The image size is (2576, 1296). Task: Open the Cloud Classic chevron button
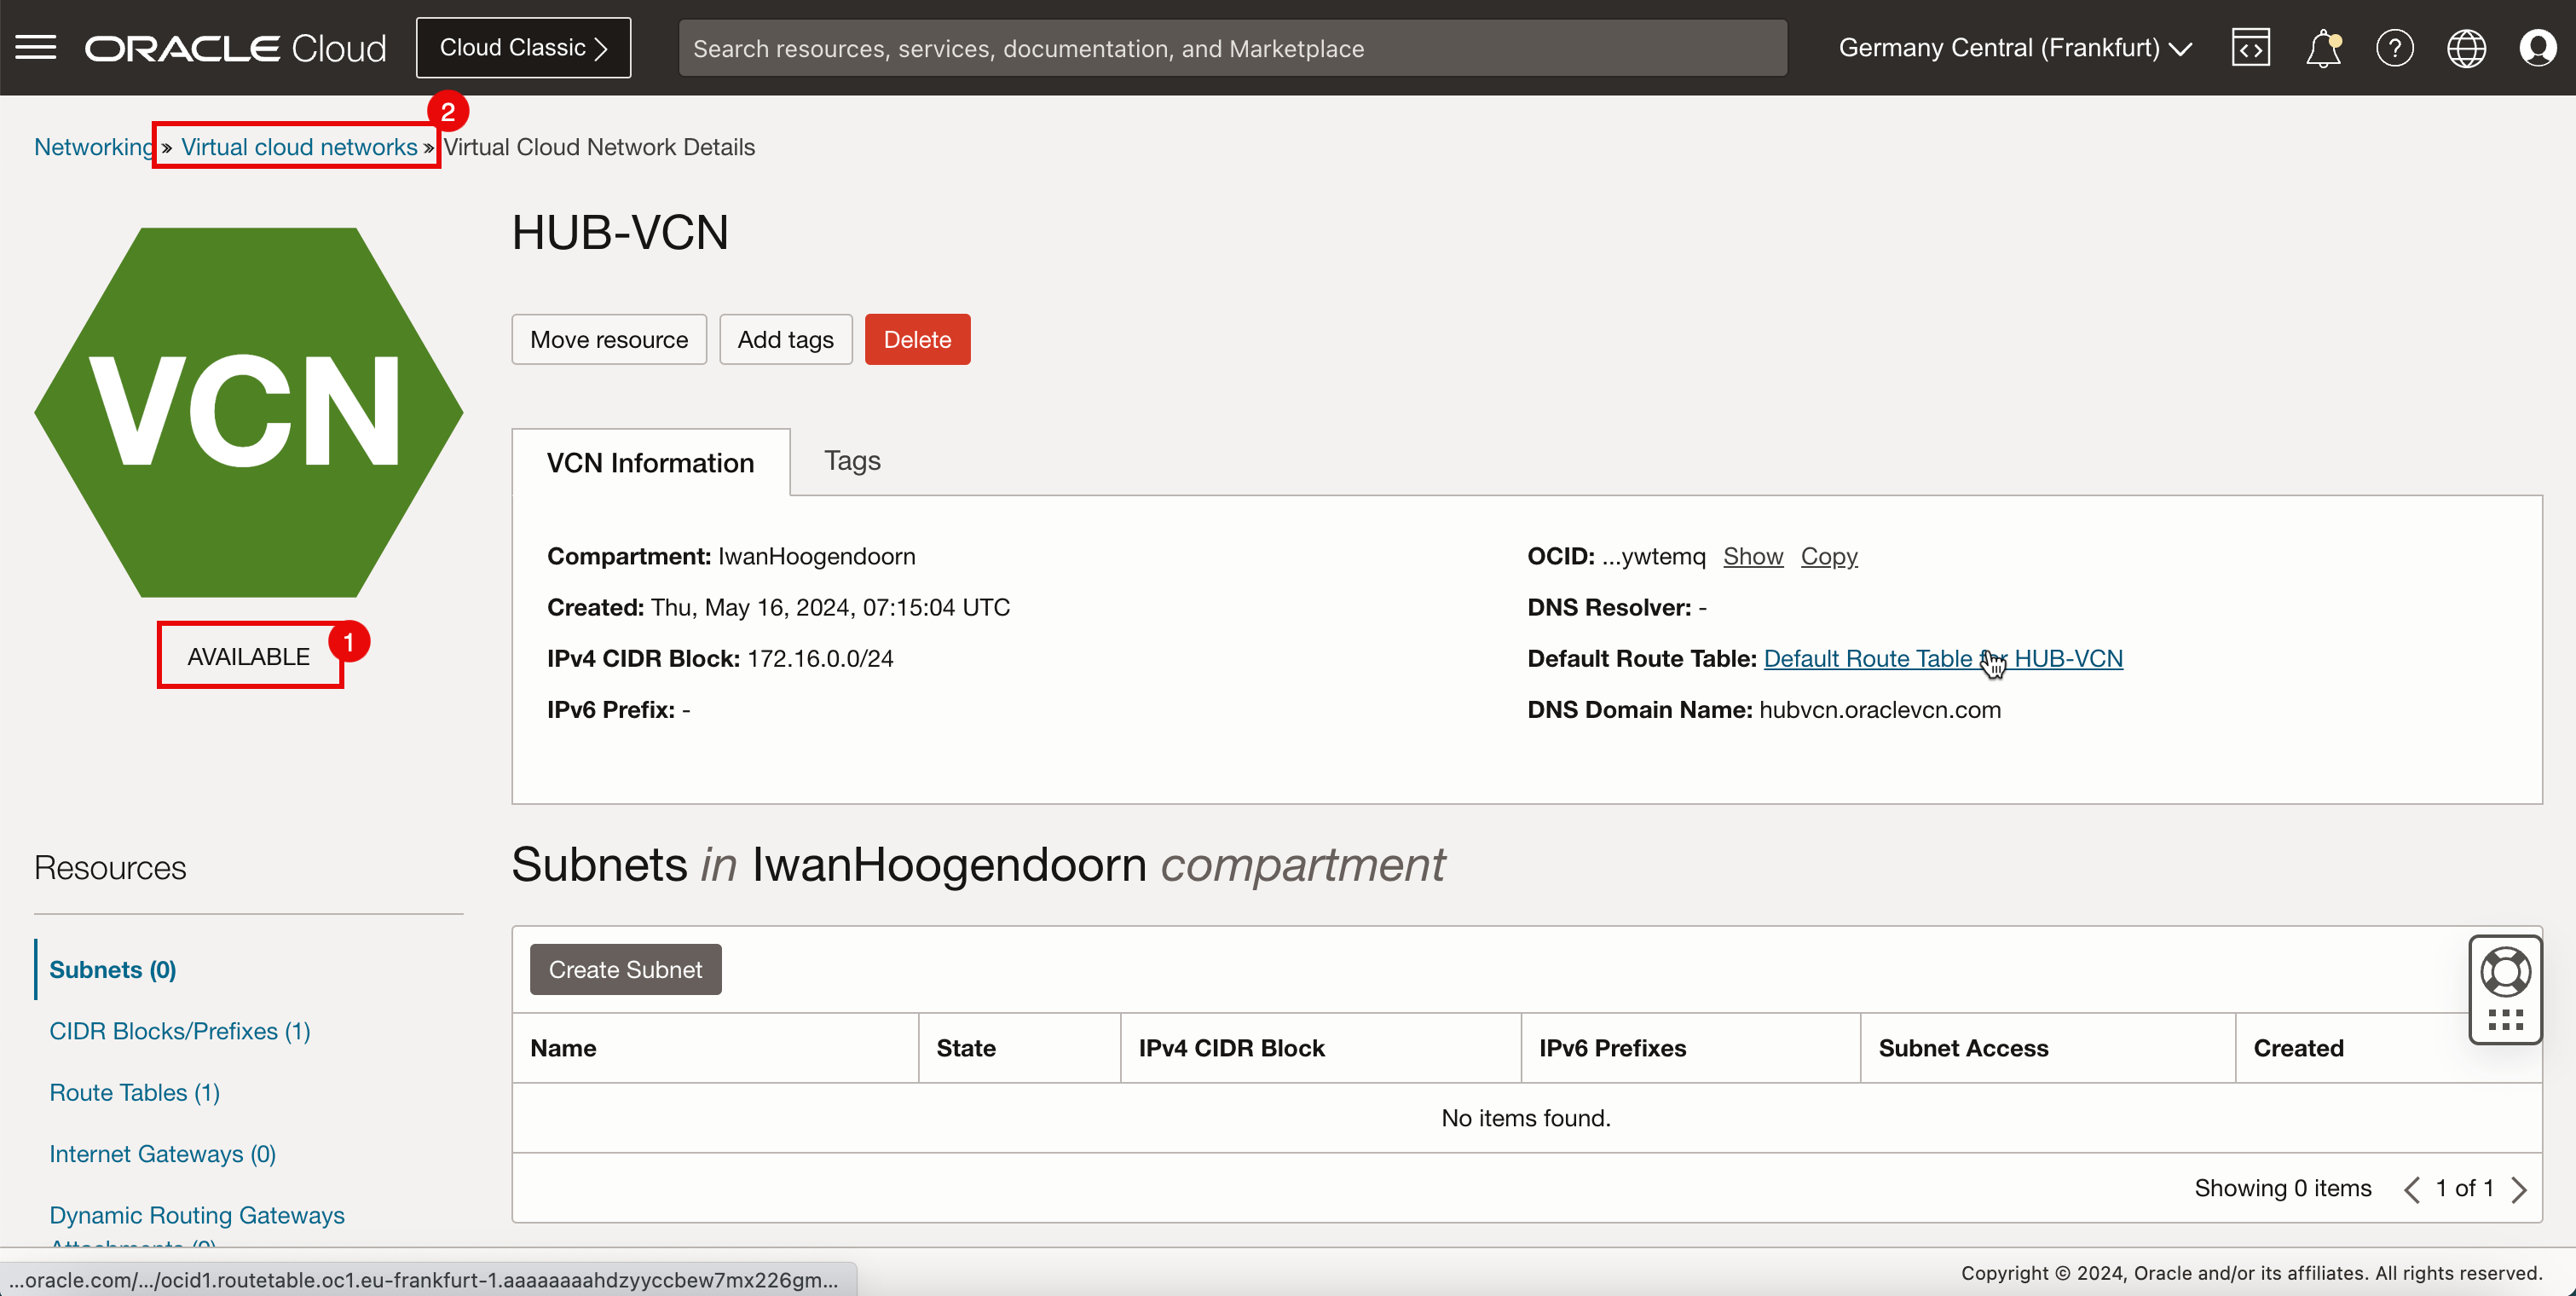pos(523,48)
